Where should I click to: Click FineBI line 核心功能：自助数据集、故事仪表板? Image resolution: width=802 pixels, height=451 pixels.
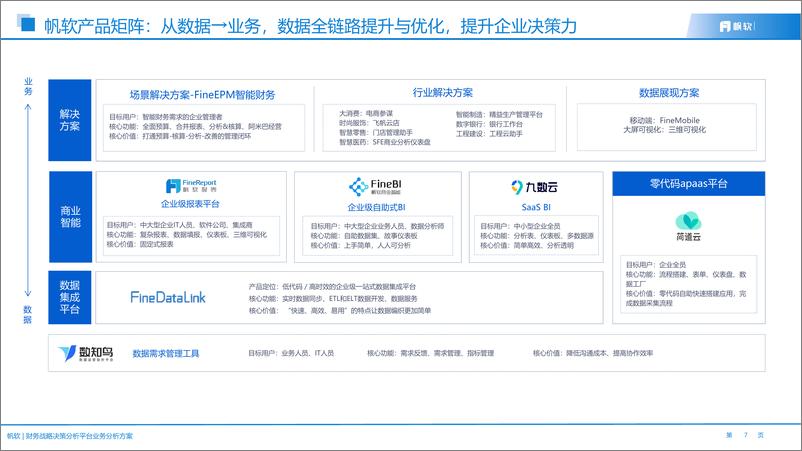tap(364, 236)
